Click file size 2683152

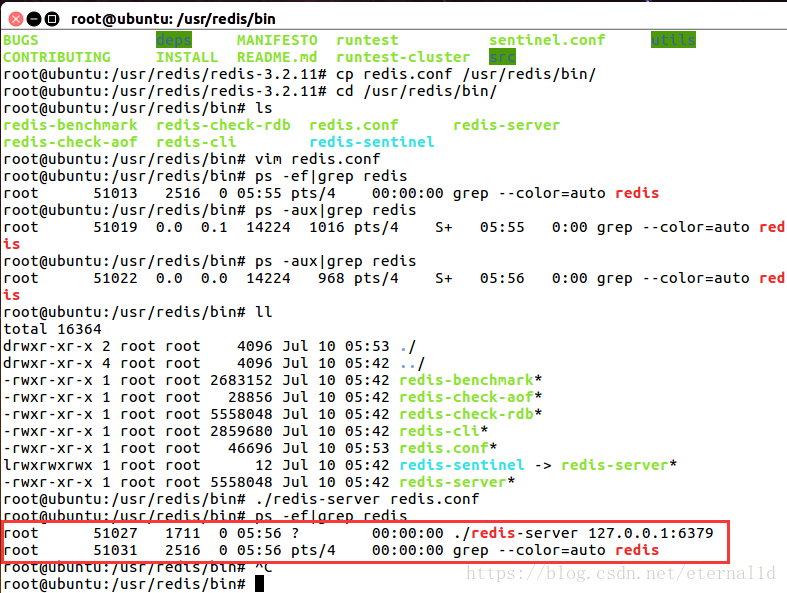click(x=241, y=380)
